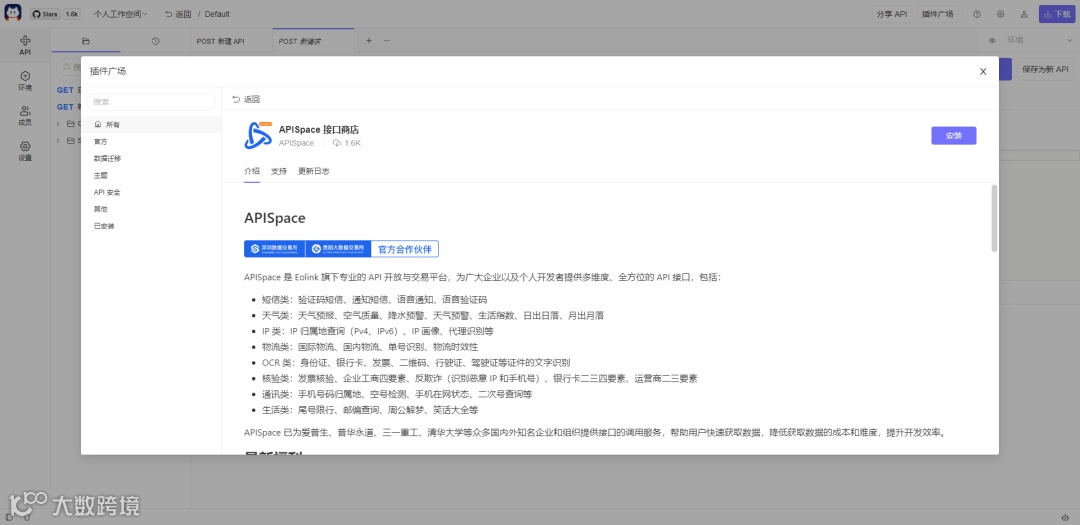Switch to 支持 tab
This screenshot has height=525, width=1080.
[x=279, y=171]
